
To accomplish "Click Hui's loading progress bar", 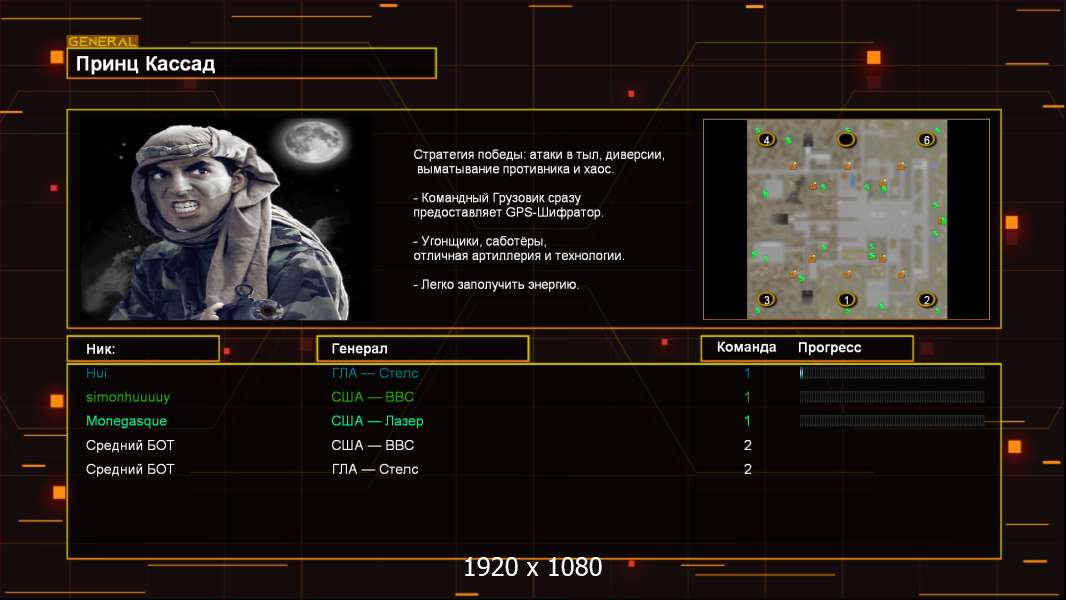I will 892,373.
